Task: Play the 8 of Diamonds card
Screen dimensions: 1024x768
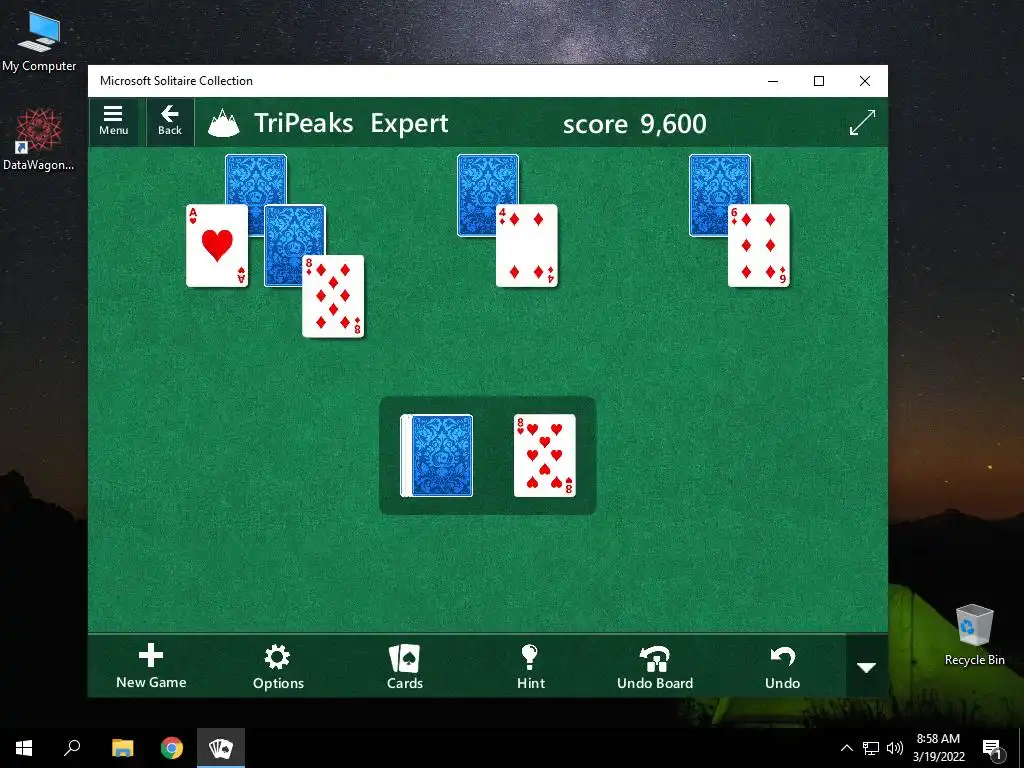Action: (333, 296)
